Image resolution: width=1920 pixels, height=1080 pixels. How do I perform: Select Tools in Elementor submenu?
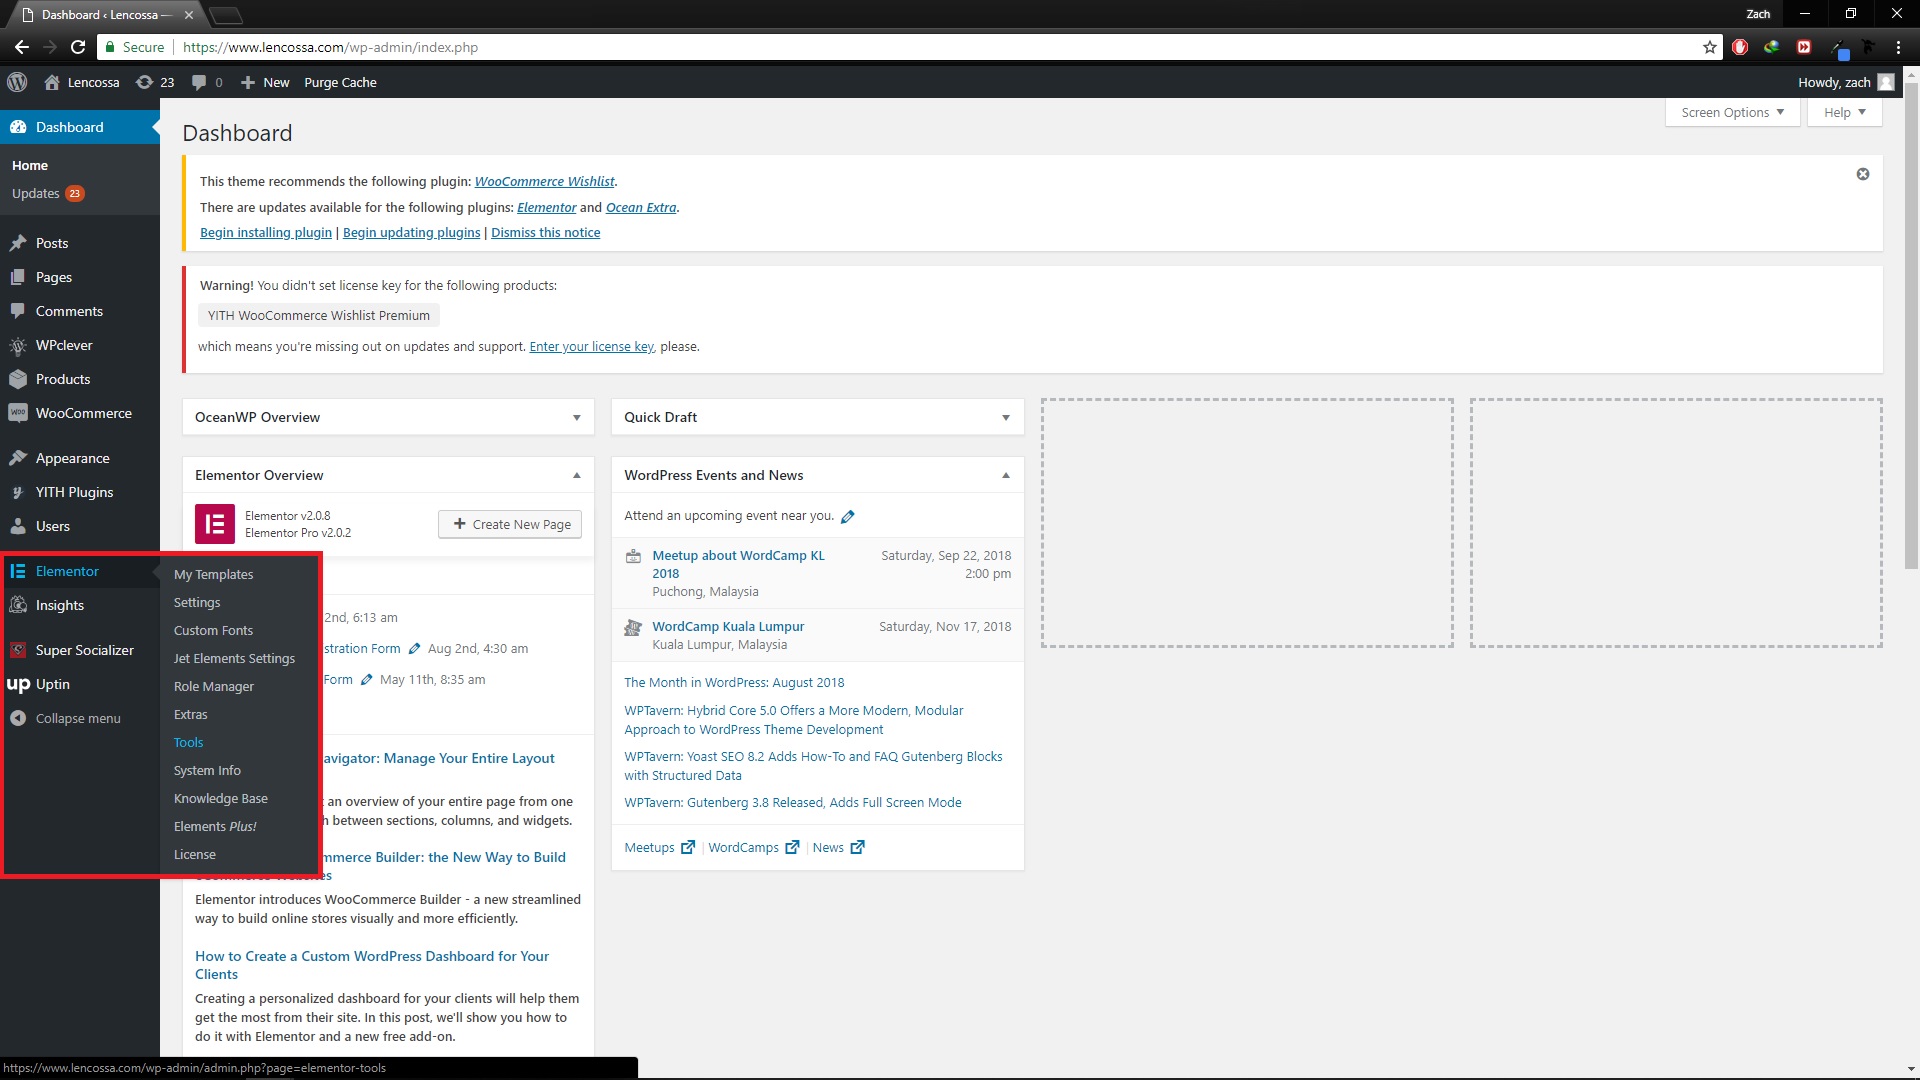(188, 742)
